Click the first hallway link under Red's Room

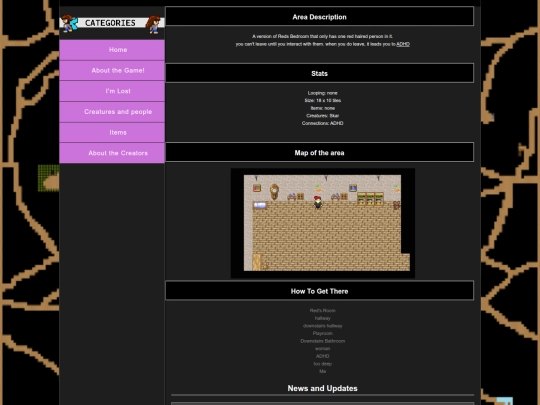coord(323,318)
